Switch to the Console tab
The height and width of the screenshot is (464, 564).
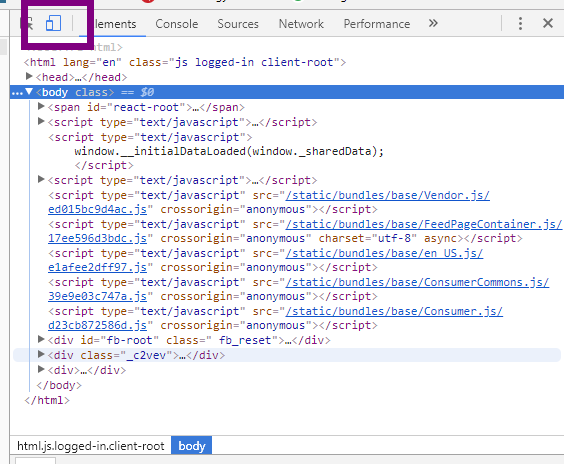(x=177, y=24)
